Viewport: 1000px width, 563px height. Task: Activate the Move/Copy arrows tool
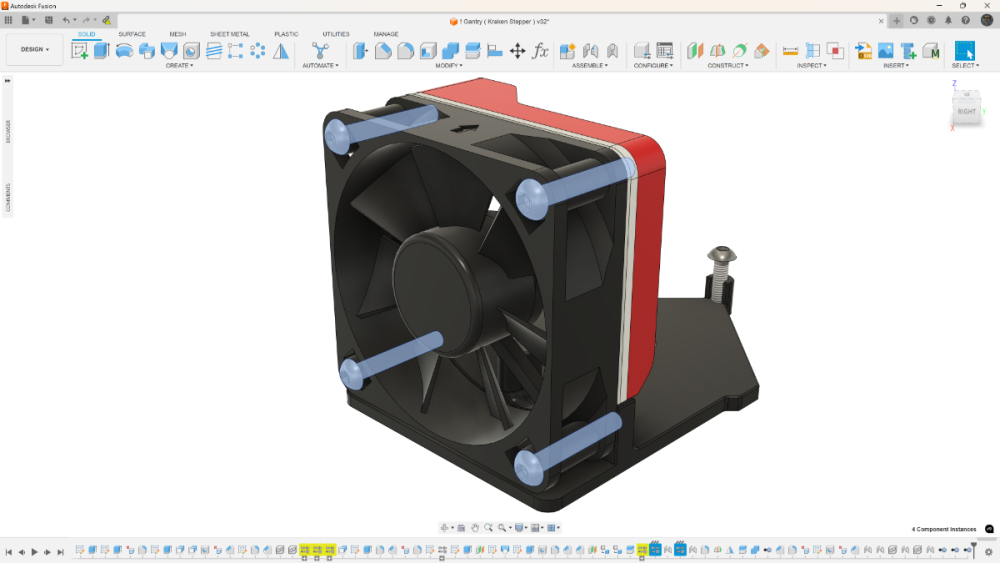tap(517, 51)
